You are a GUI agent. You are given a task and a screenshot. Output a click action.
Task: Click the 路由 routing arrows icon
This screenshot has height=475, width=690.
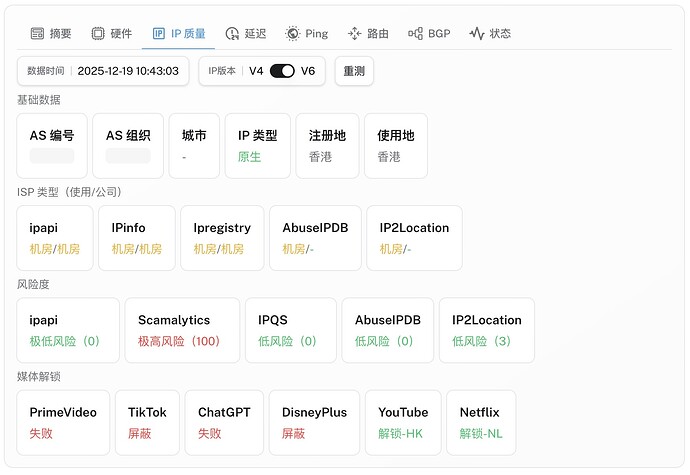pos(354,33)
